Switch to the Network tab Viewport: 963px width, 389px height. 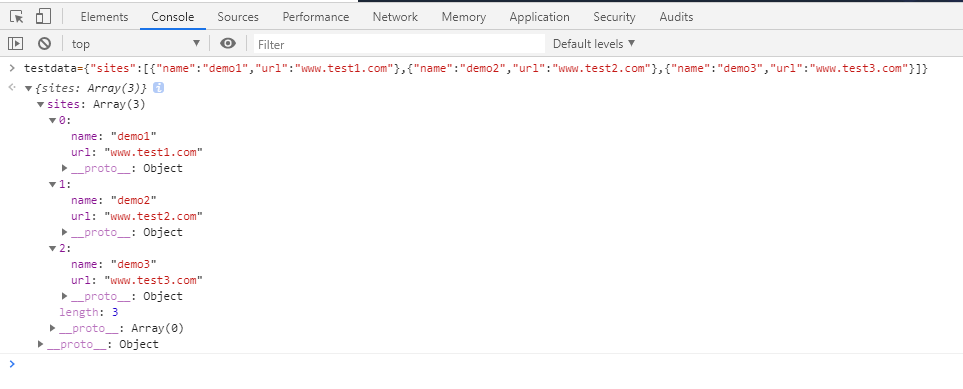[395, 17]
